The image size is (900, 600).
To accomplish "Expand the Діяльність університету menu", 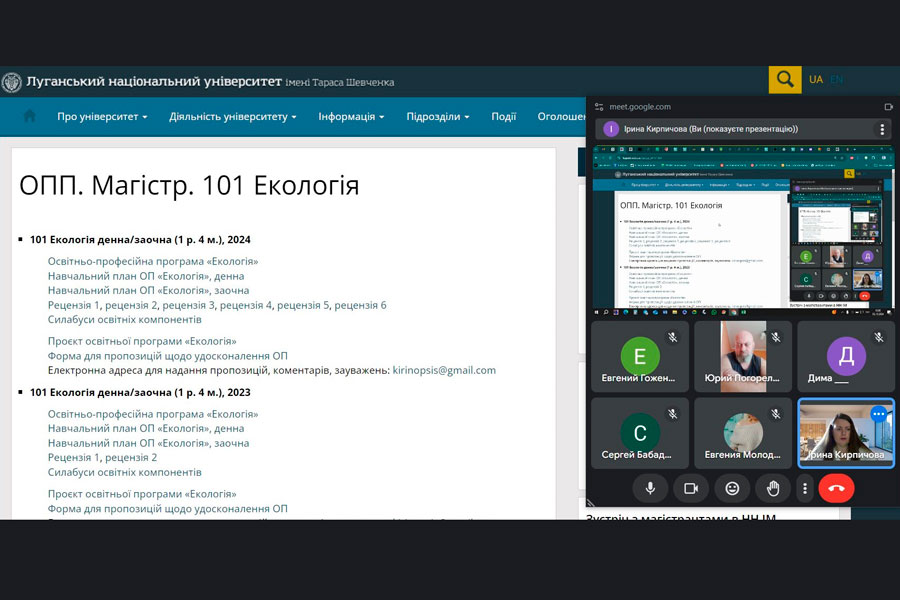I will coord(232,117).
